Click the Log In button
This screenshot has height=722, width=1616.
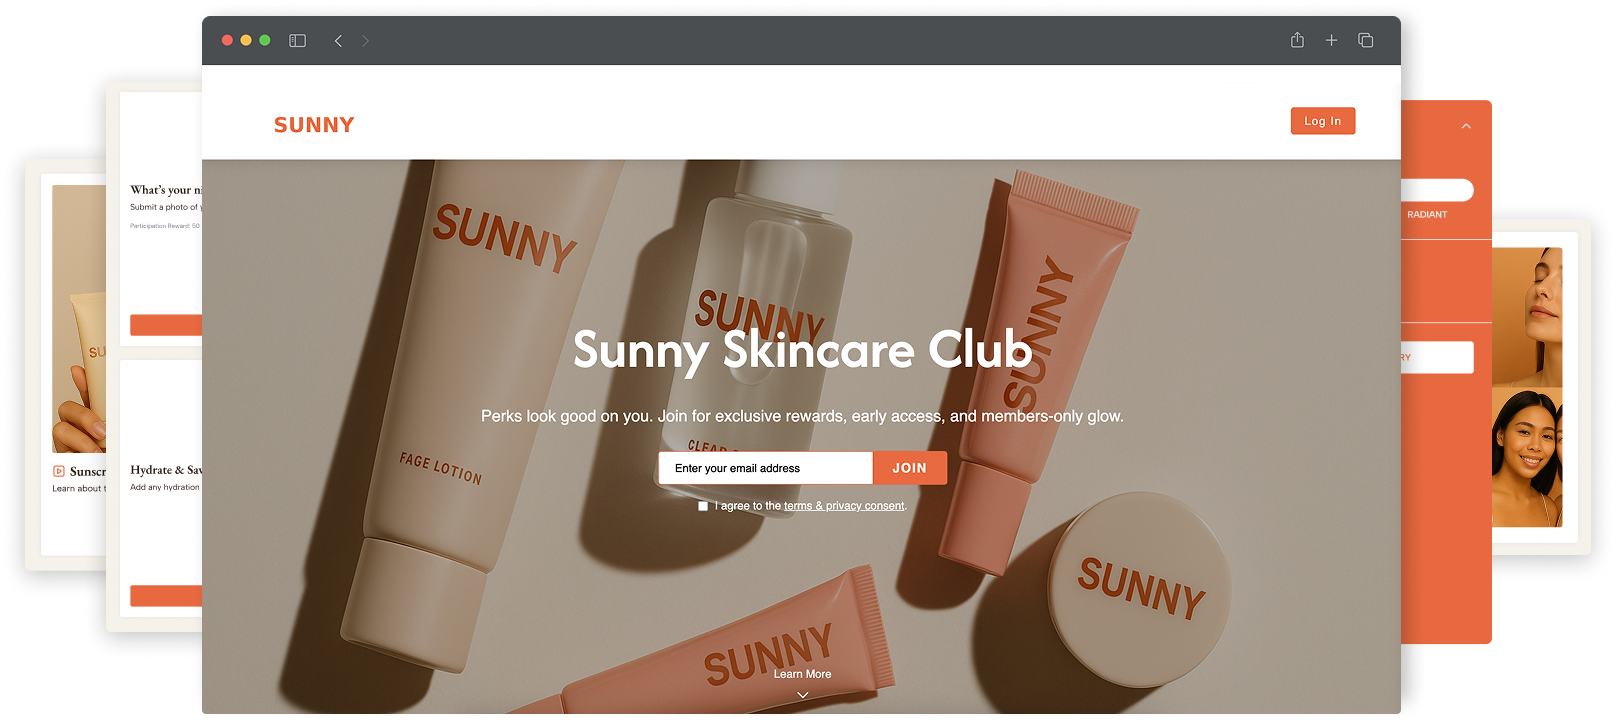click(x=1323, y=121)
